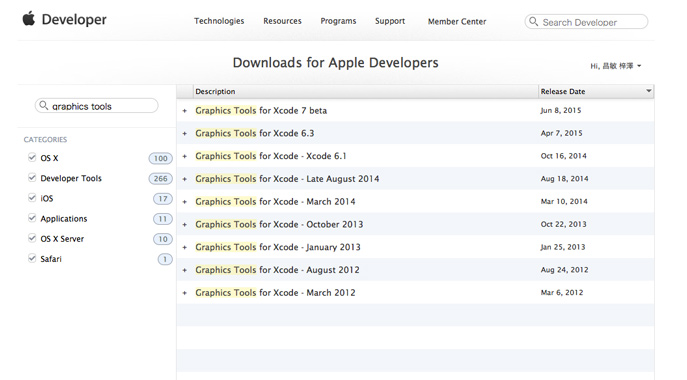
Task: Click the Apple logo icon
Action: 29,18
